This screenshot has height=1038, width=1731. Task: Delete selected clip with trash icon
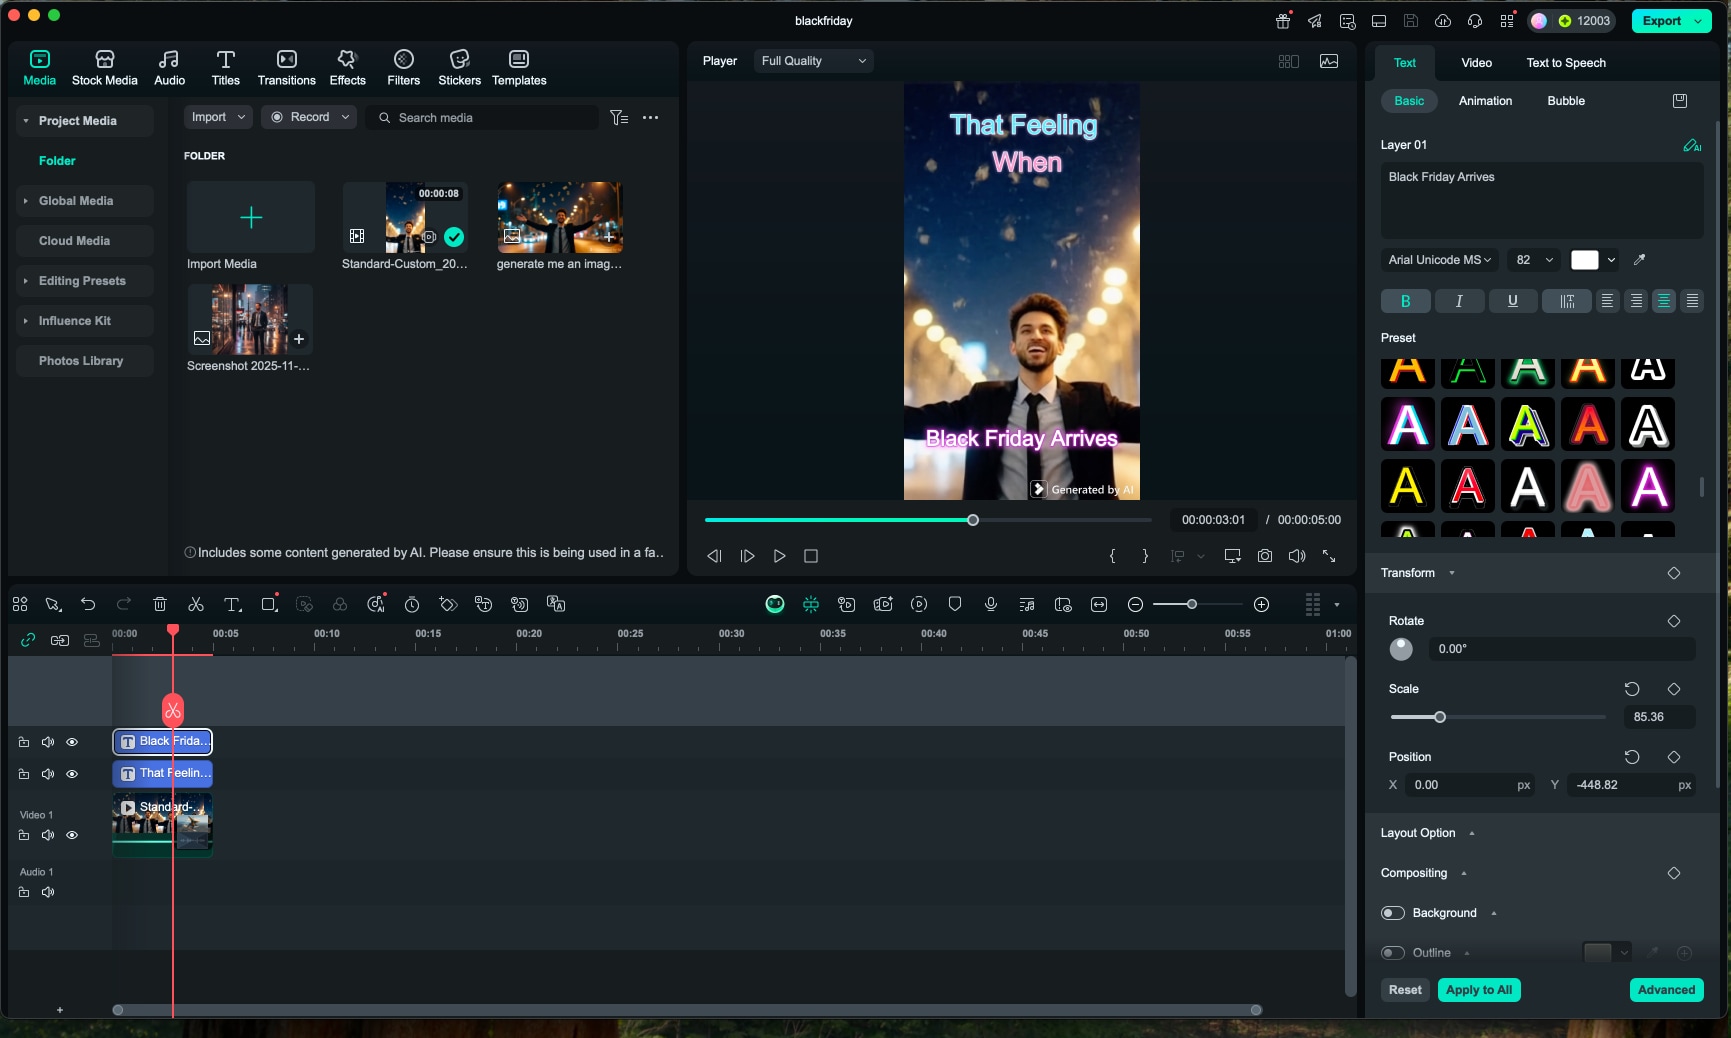click(x=160, y=604)
